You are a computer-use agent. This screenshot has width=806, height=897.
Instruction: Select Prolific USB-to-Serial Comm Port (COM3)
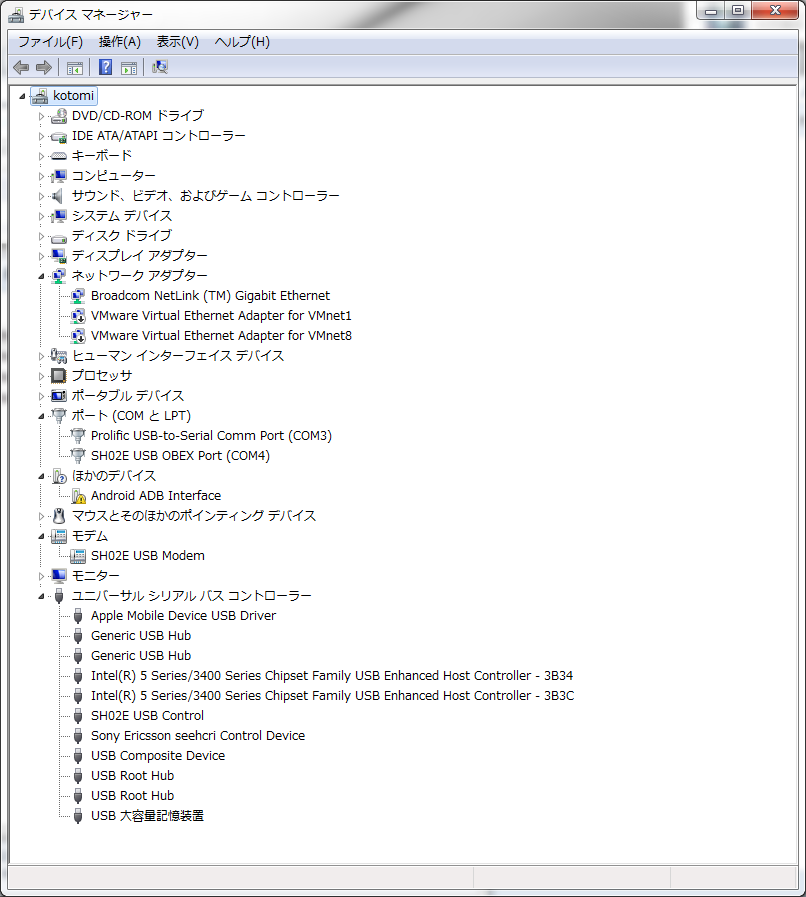click(x=211, y=436)
